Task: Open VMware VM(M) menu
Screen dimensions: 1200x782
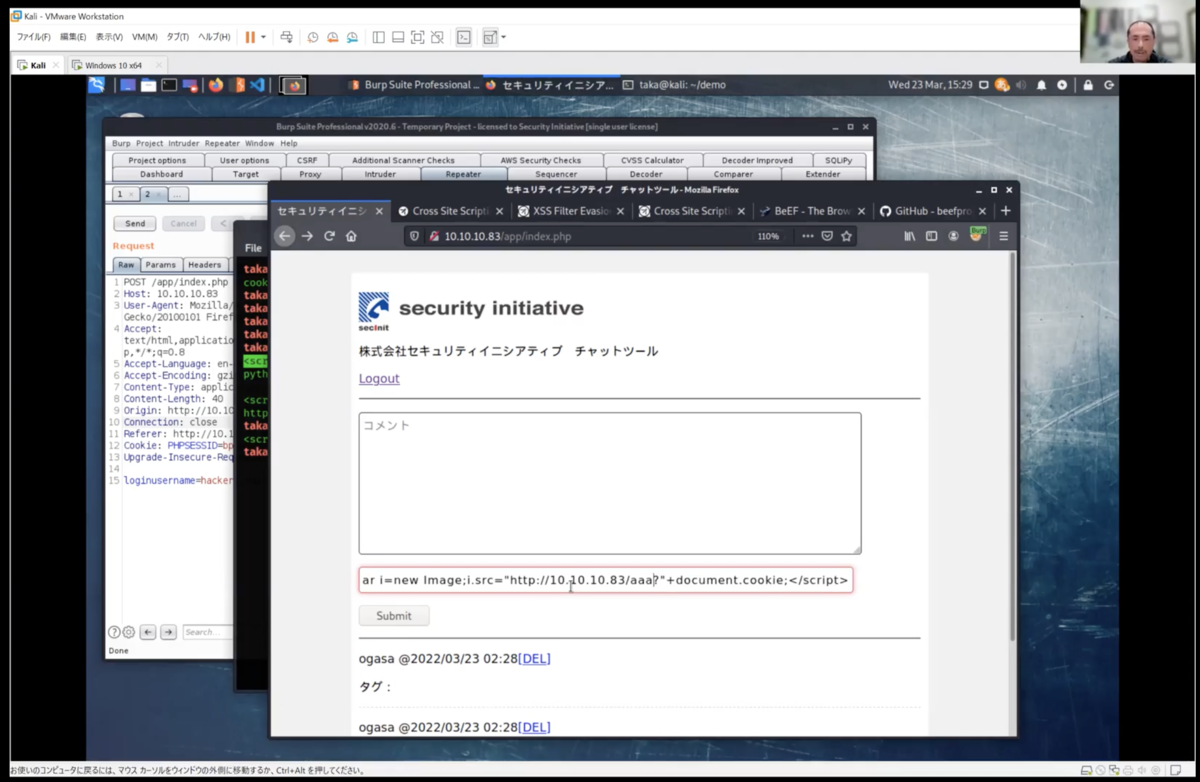Action: pos(145,37)
